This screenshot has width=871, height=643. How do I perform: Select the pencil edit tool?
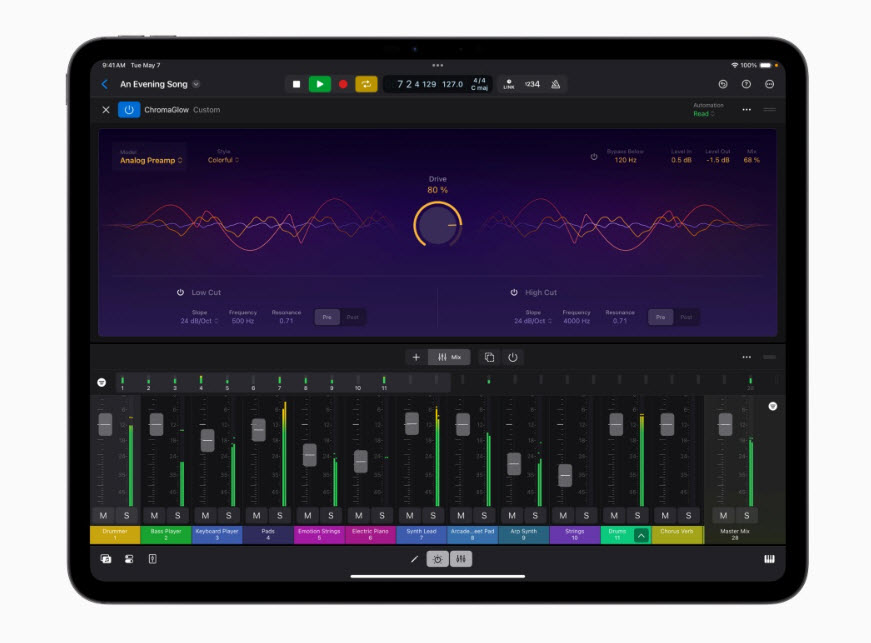click(x=414, y=559)
